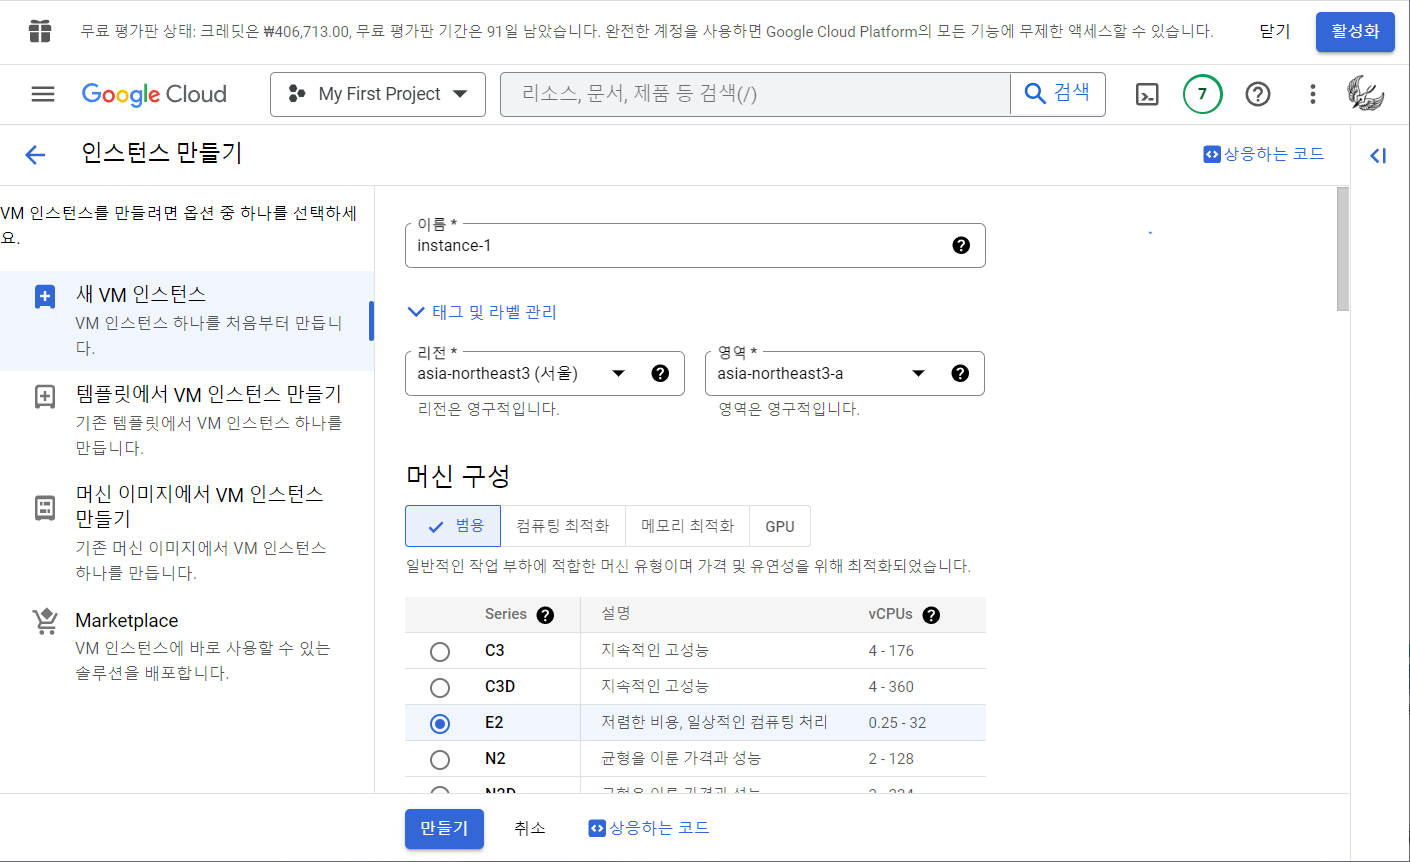1410x862 pixels.
Task: Select the 범용 general-purpose tab
Action: (x=453, y=526)
